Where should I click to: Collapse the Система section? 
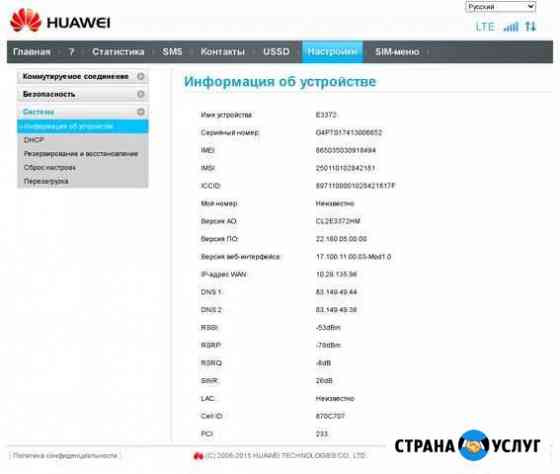[x=82, y=112]
